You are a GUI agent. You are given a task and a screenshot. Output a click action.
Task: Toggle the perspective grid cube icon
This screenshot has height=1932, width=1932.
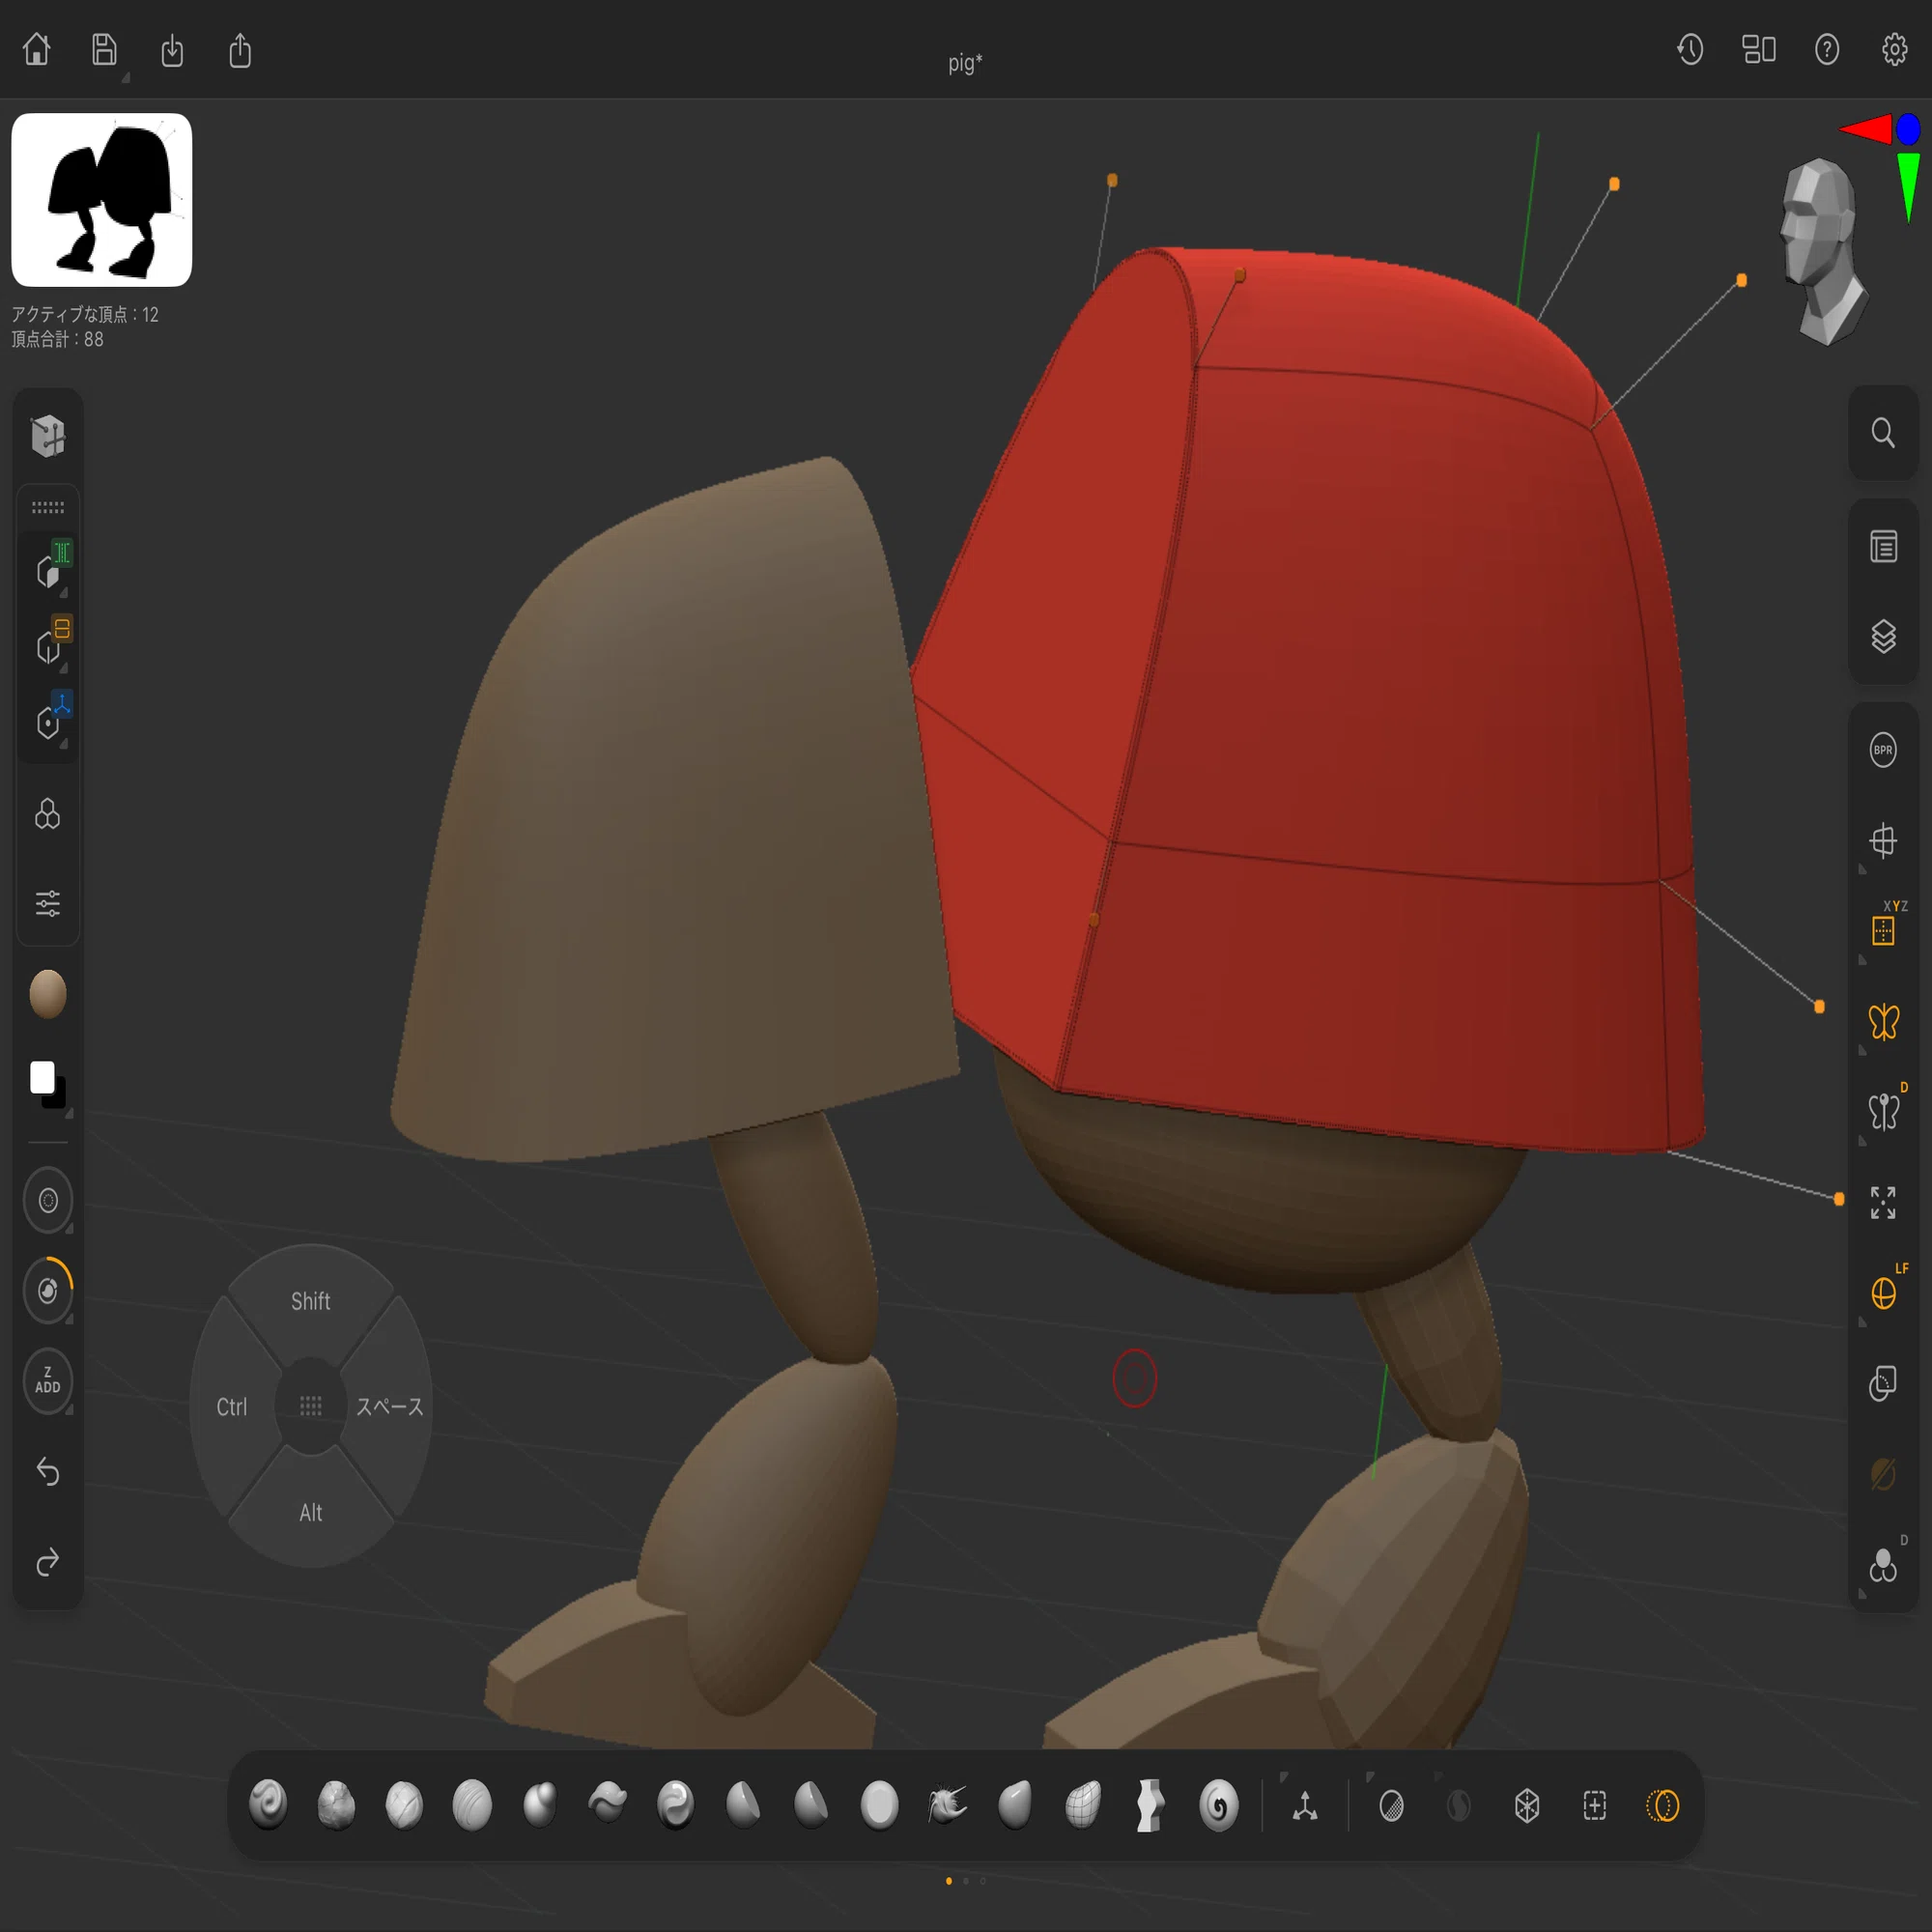click(x=1883, y=840)
